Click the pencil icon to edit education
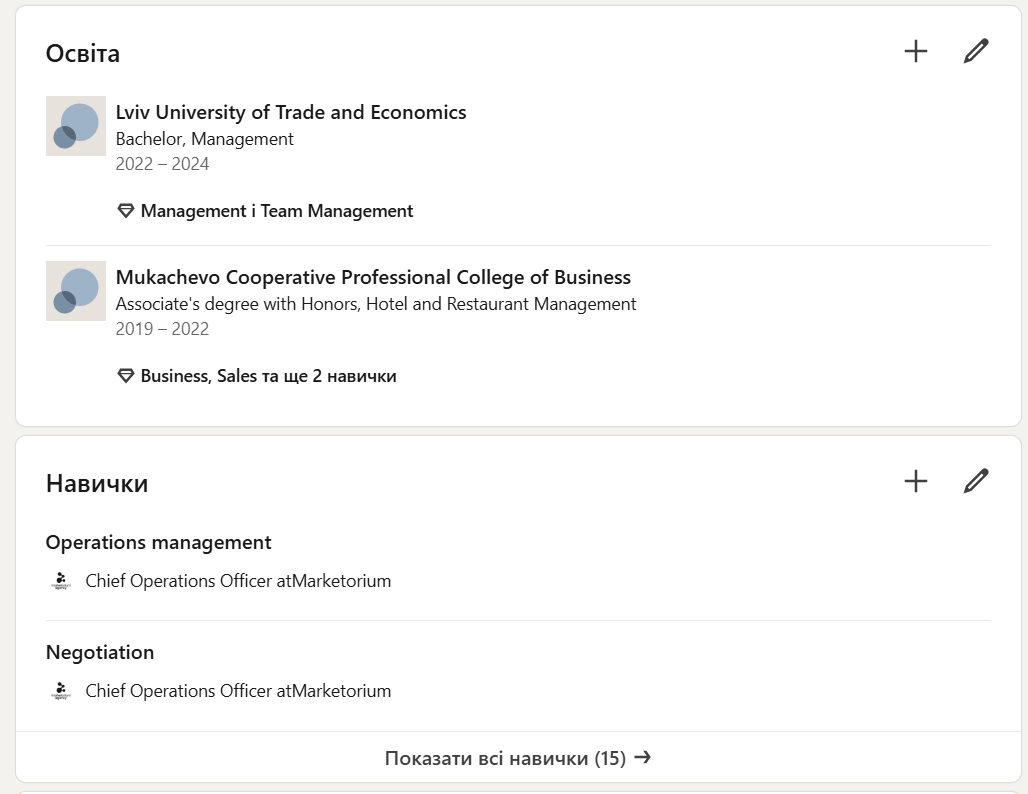The image size is (1028, 794). (x=976, y=52)
